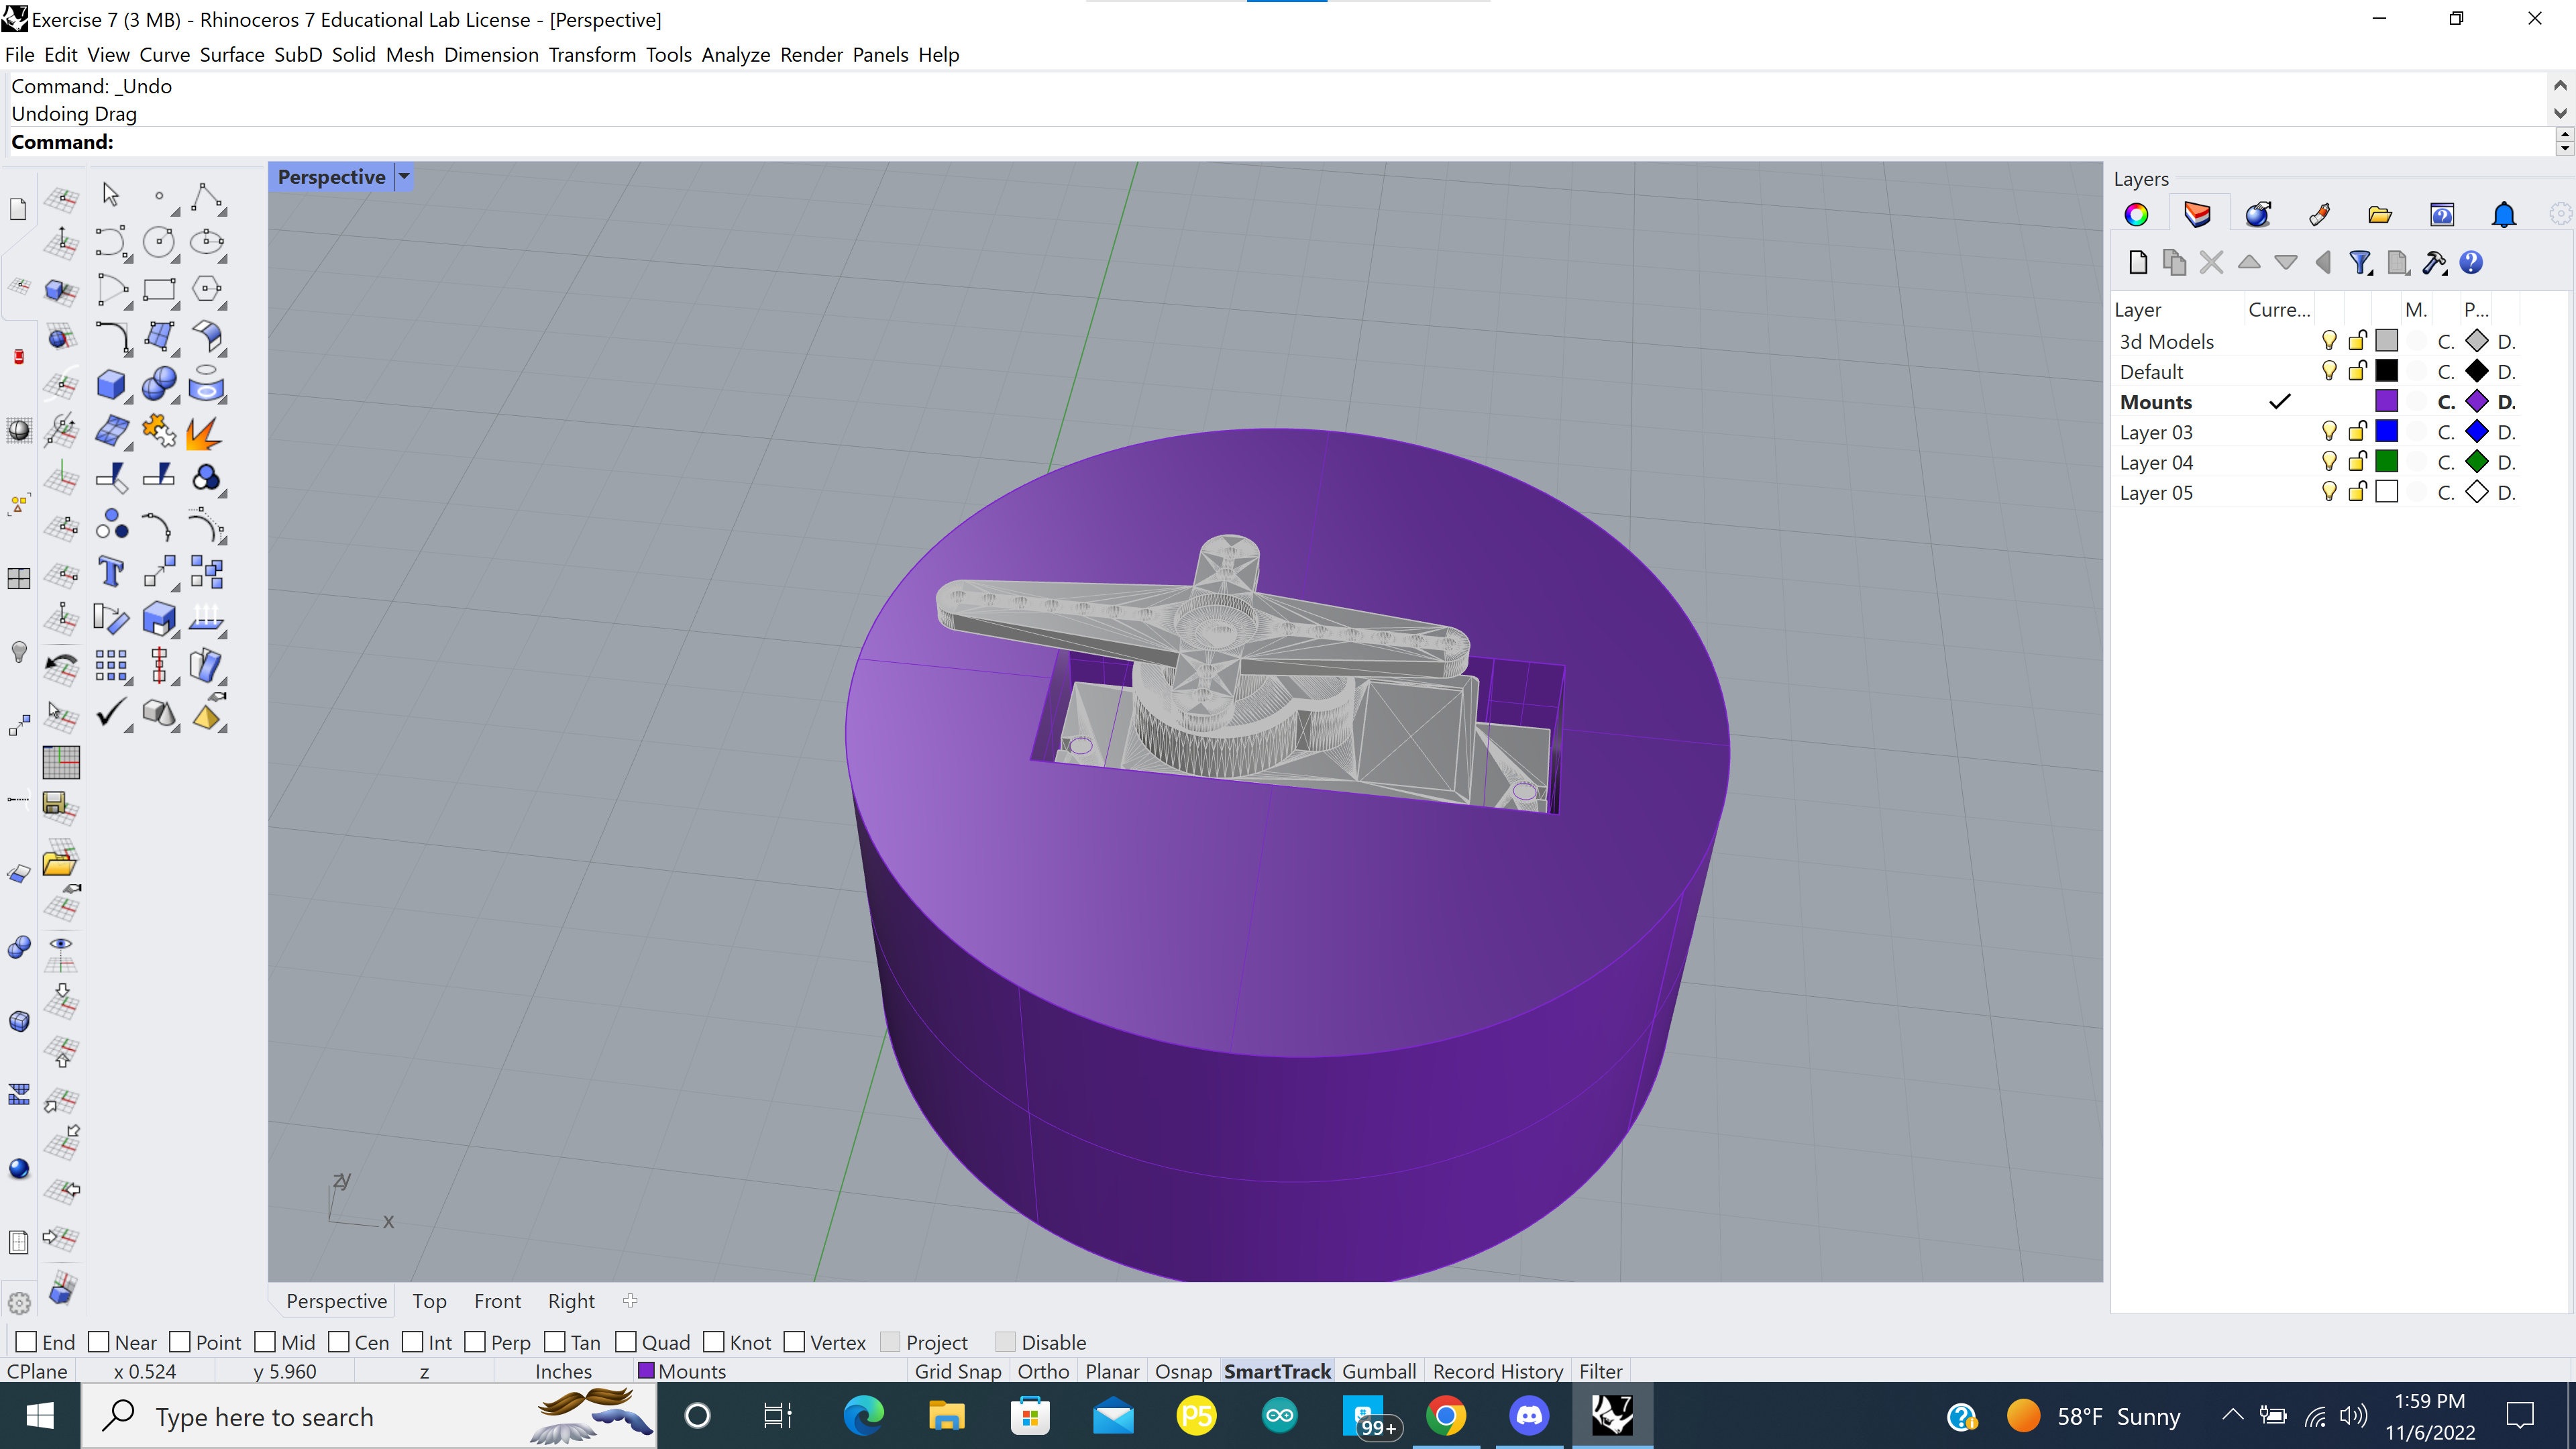Switch to the Top viewport tab

tap(429, 1301)
